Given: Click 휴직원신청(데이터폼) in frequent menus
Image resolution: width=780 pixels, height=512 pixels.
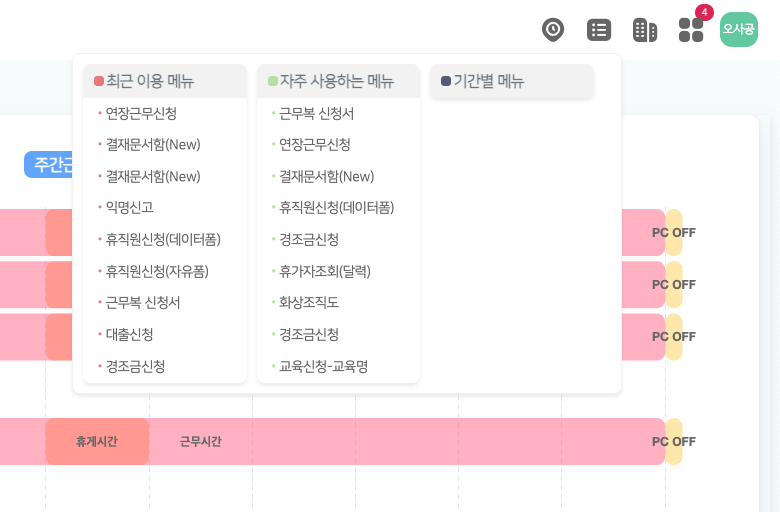Looking at the screenshot, I should click(336, 207).
